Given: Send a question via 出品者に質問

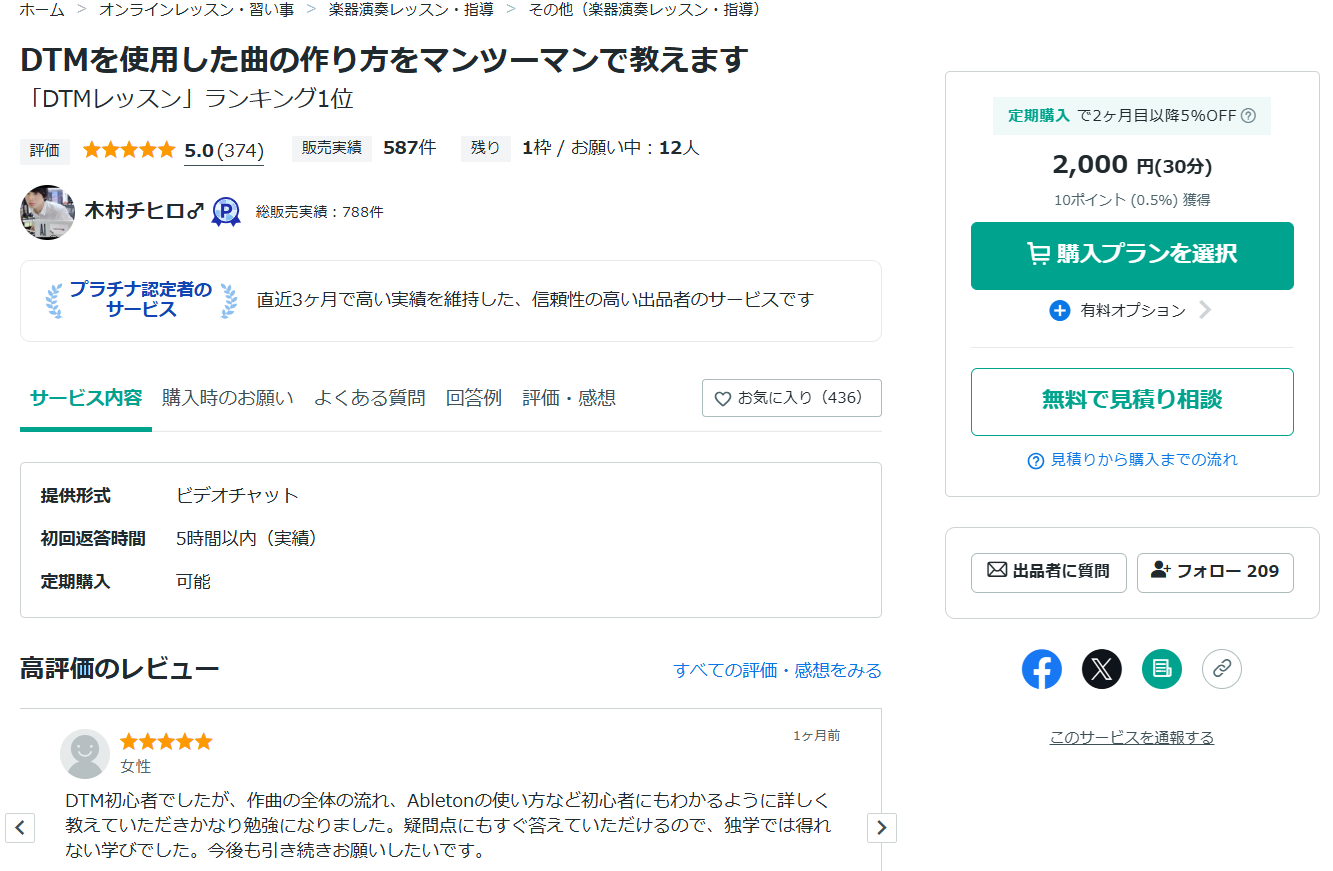Looking at the screenshot, I should pos(1048,572).
